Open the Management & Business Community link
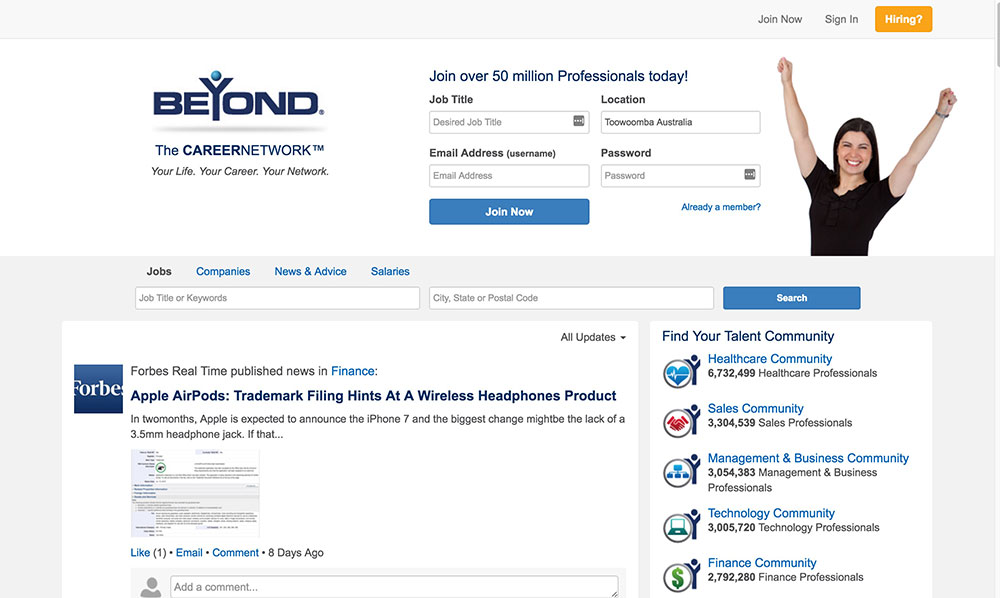Screen dimensions: 1000x598 point(808,458)
